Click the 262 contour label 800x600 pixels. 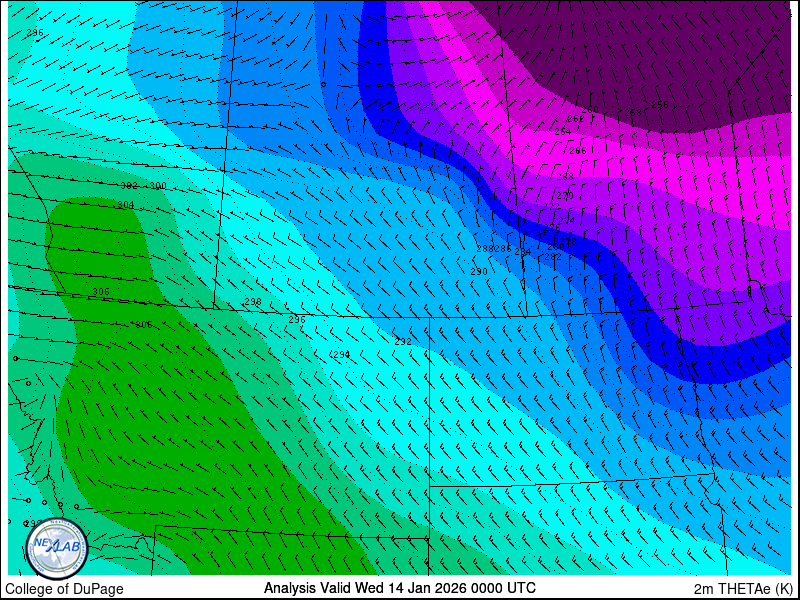pyautogui.click(x=576, y=118)
